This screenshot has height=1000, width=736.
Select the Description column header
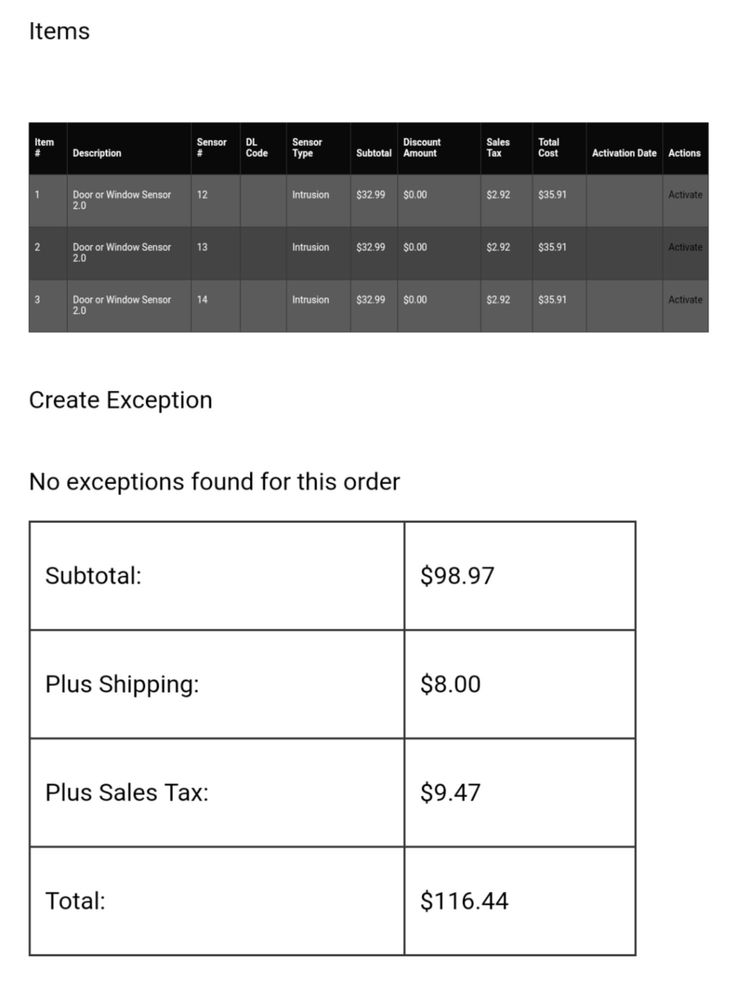(97, 153)
